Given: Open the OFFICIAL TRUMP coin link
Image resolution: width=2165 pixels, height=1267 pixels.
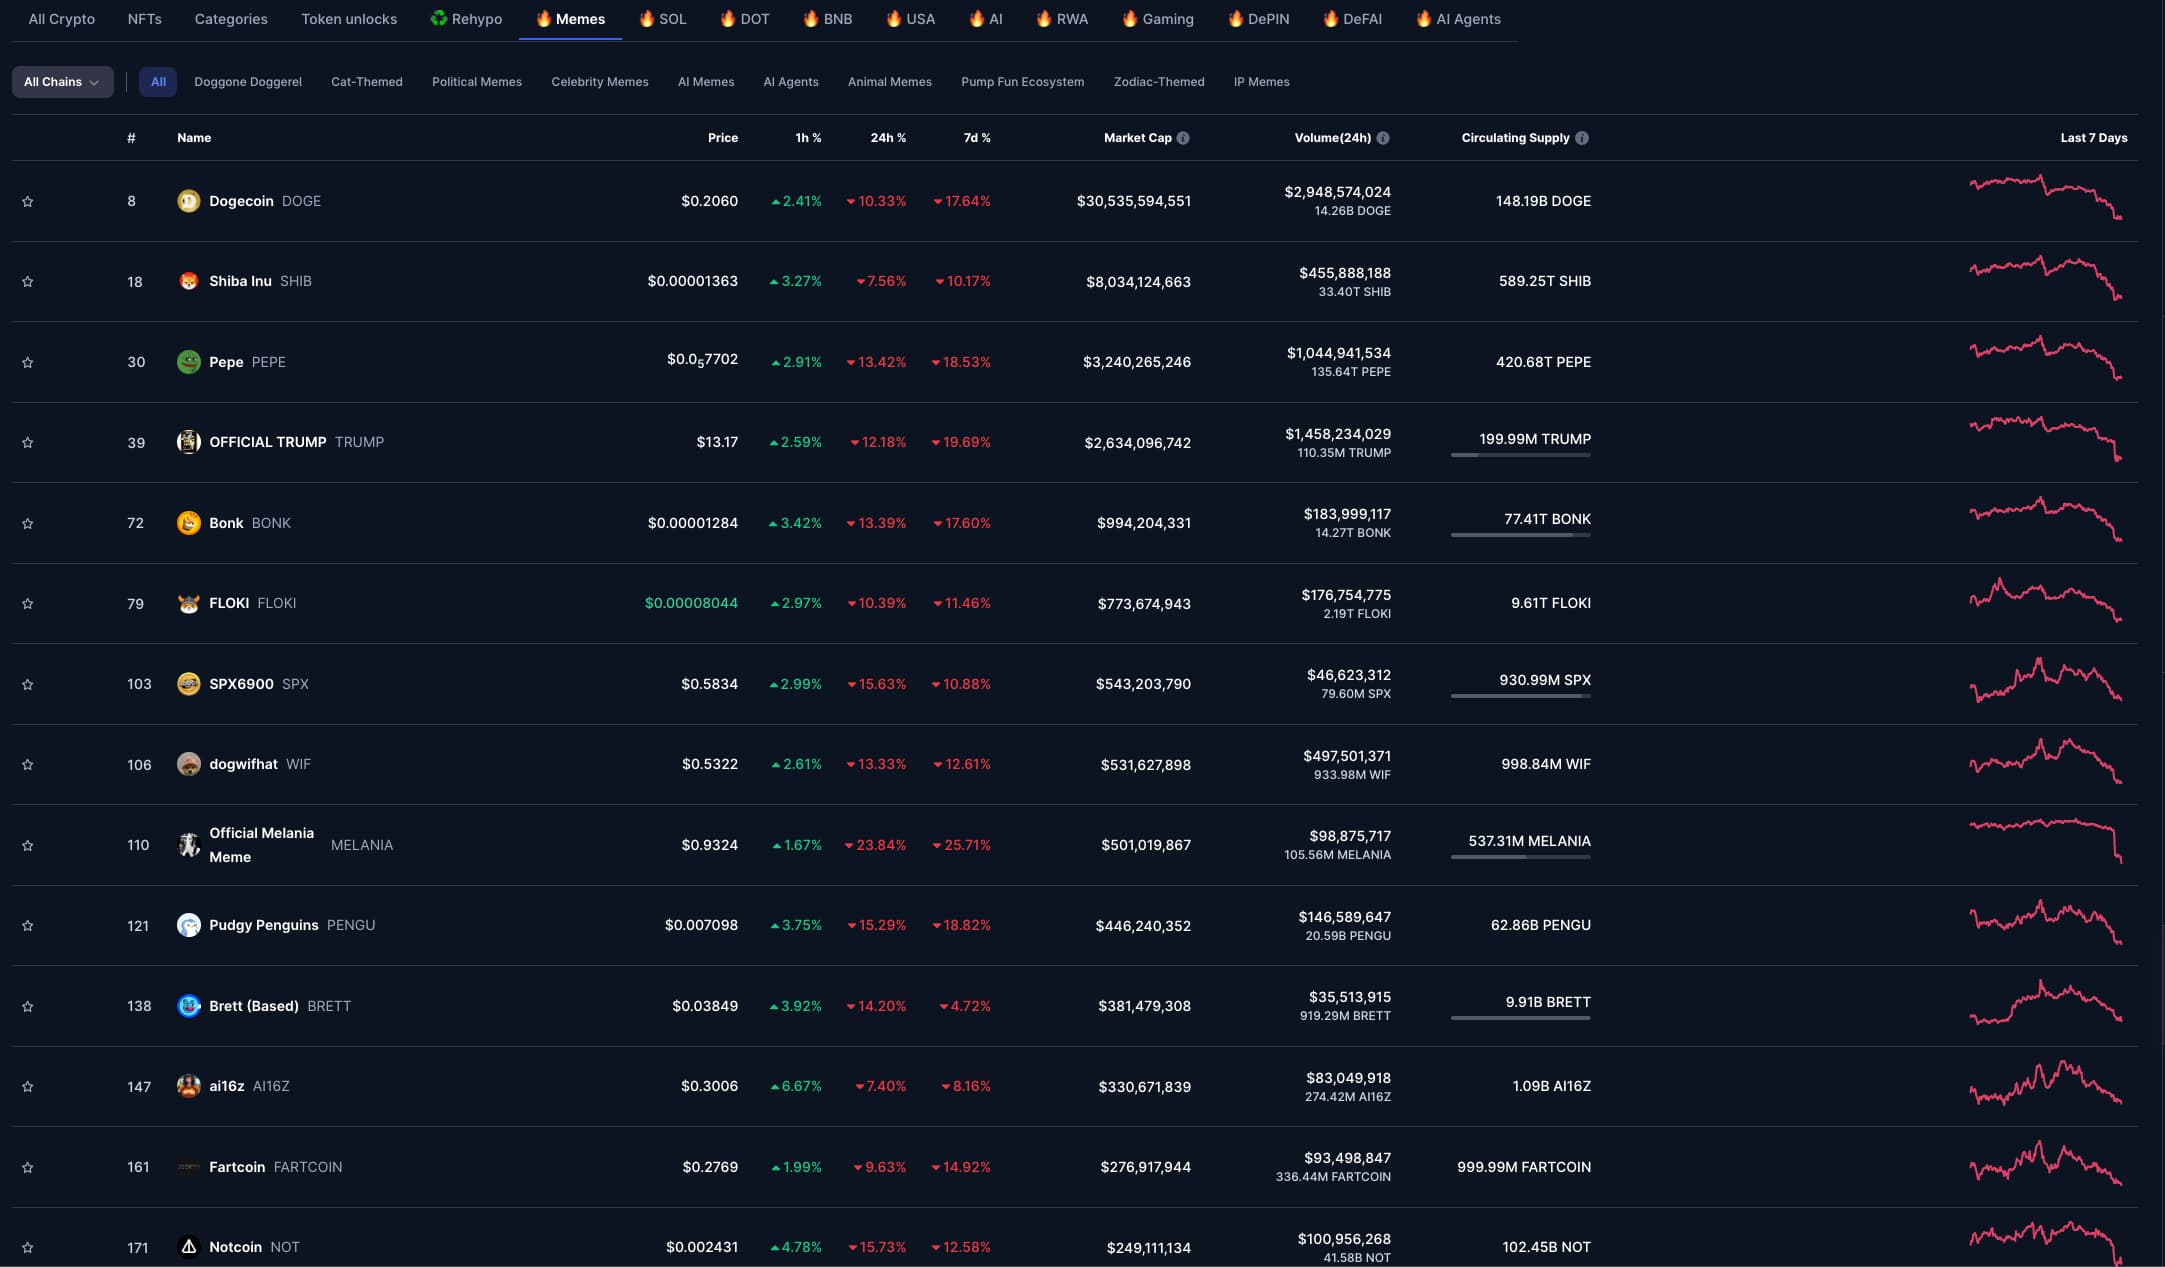Looking at the screenshot, I should [267, 442].
